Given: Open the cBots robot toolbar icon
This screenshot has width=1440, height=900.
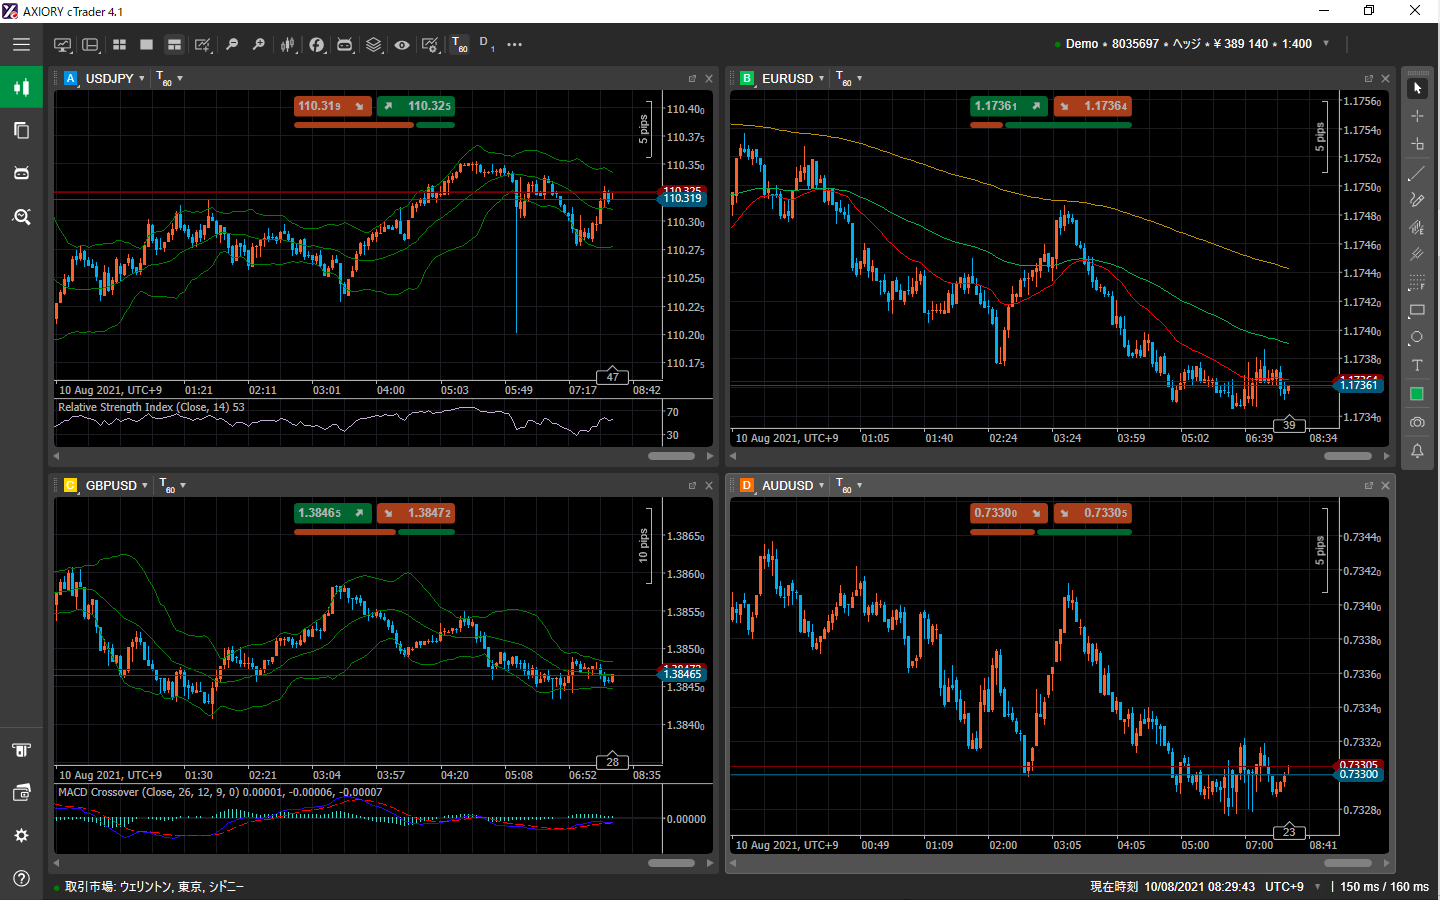Looking at the screenshot, I should coord(344,44).
